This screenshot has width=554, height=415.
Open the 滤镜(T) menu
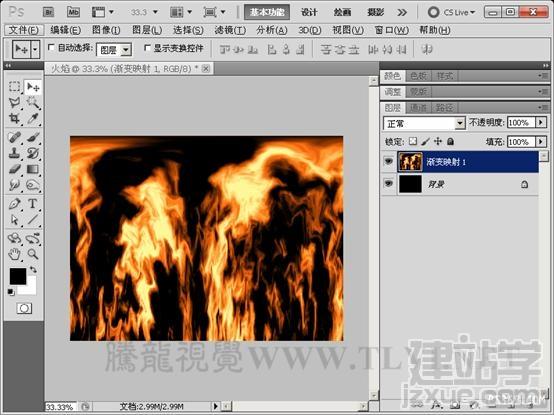pos(230,30)
